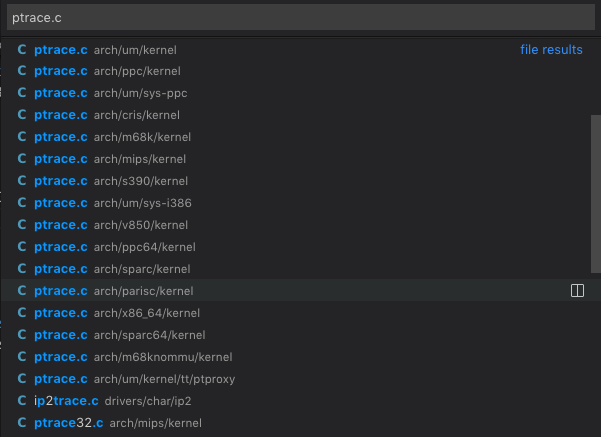Screen dimensions: 601x437
Task: Open ptrace.c from arch/ppc64/kernel
Action: 300,247
